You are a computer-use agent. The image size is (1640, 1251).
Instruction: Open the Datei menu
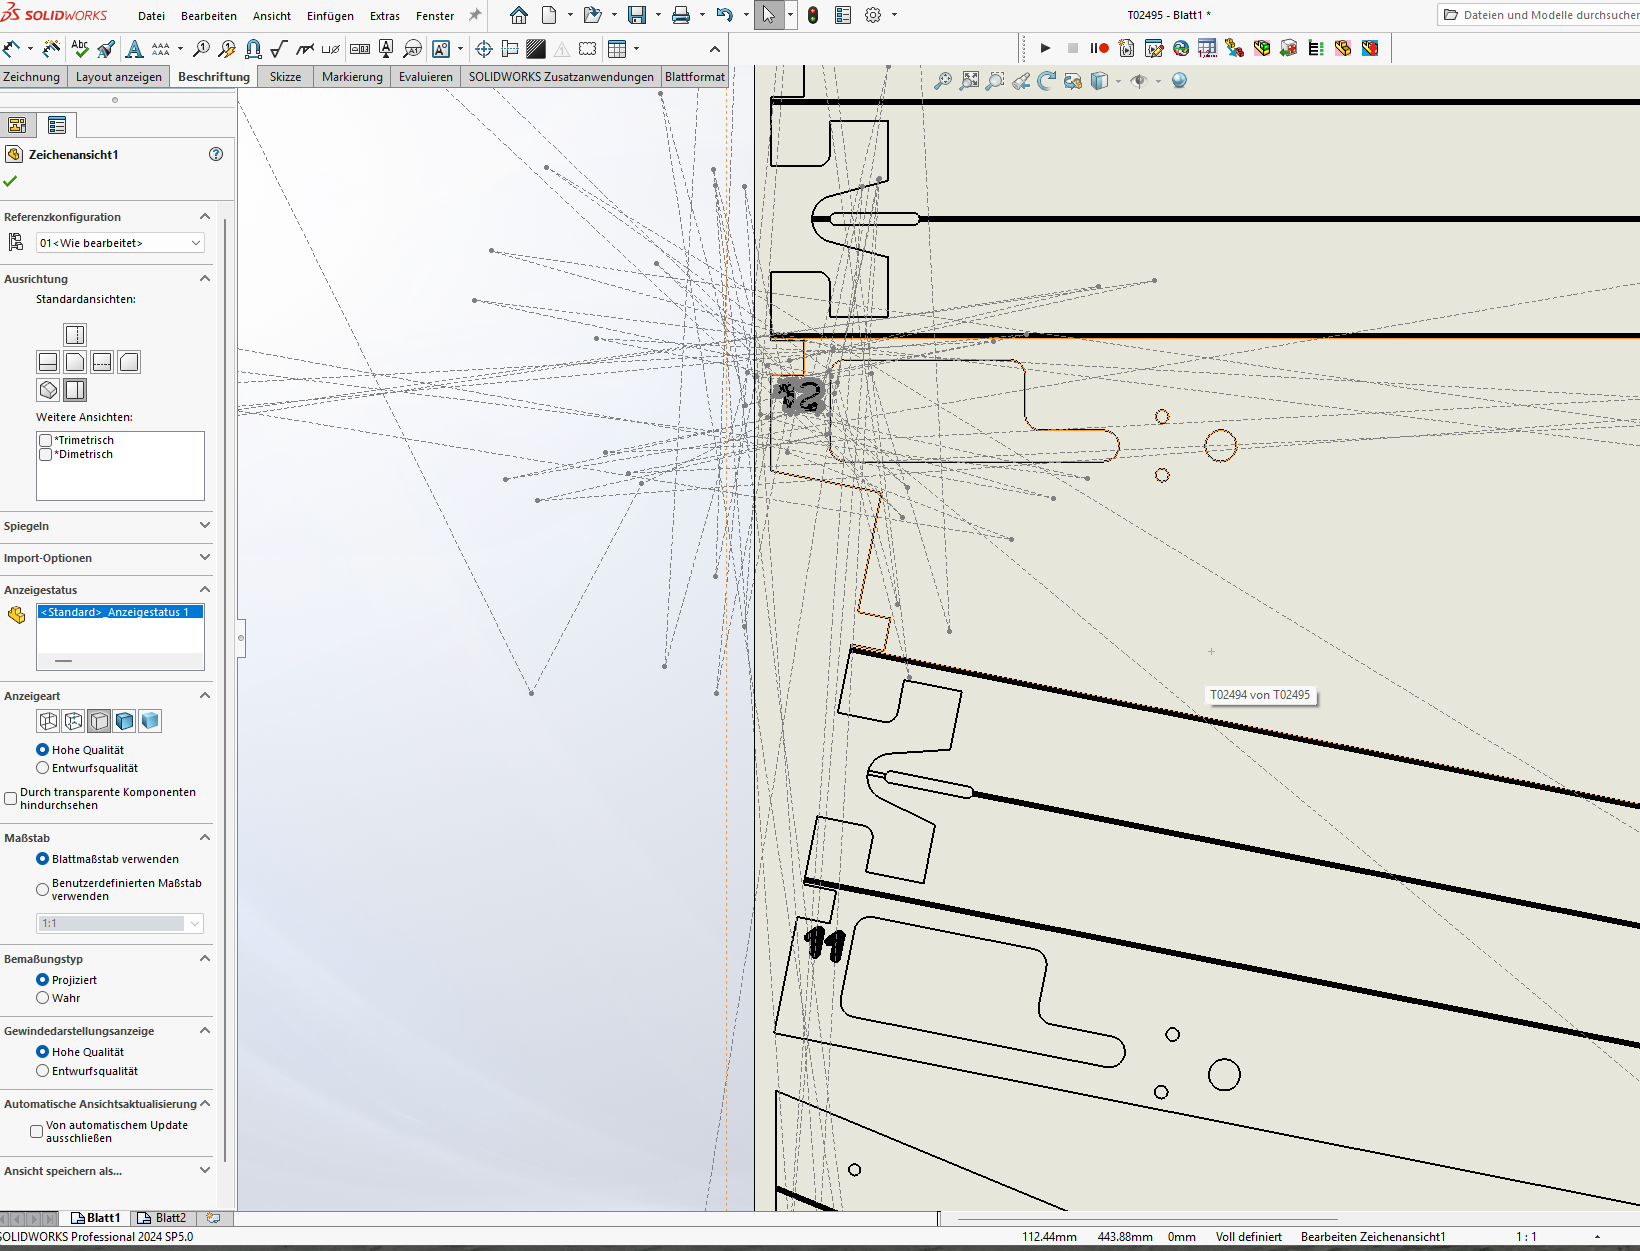pyautogui.click(x=151, y=16)
